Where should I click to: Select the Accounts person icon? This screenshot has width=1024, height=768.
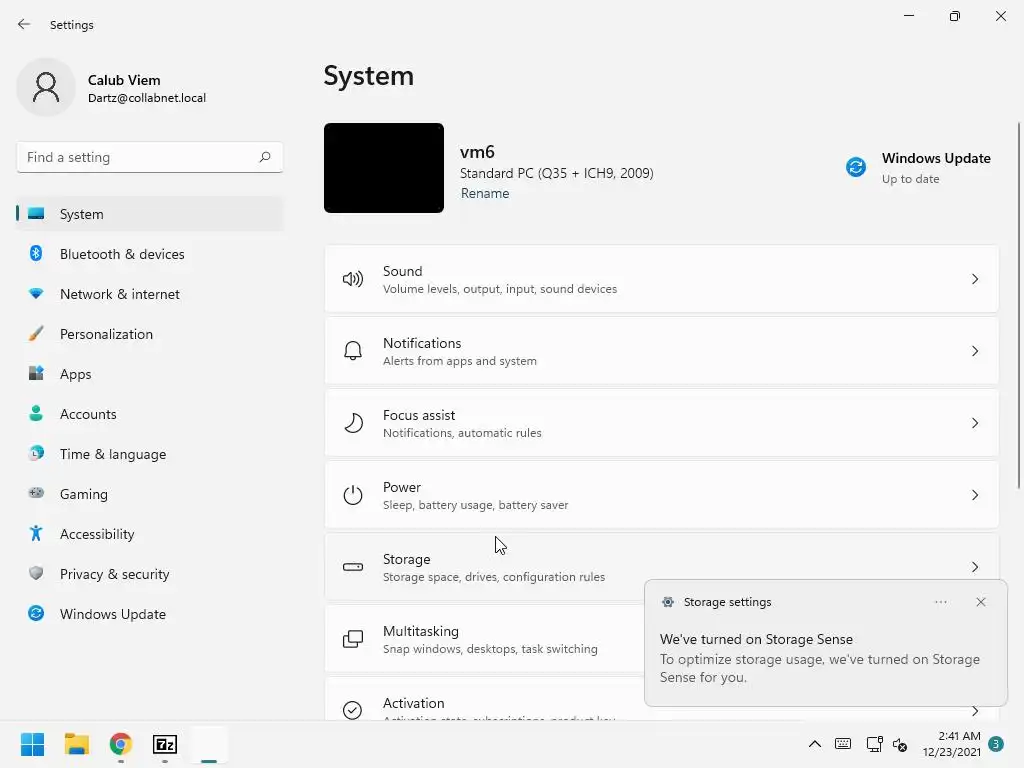(36, 413)
